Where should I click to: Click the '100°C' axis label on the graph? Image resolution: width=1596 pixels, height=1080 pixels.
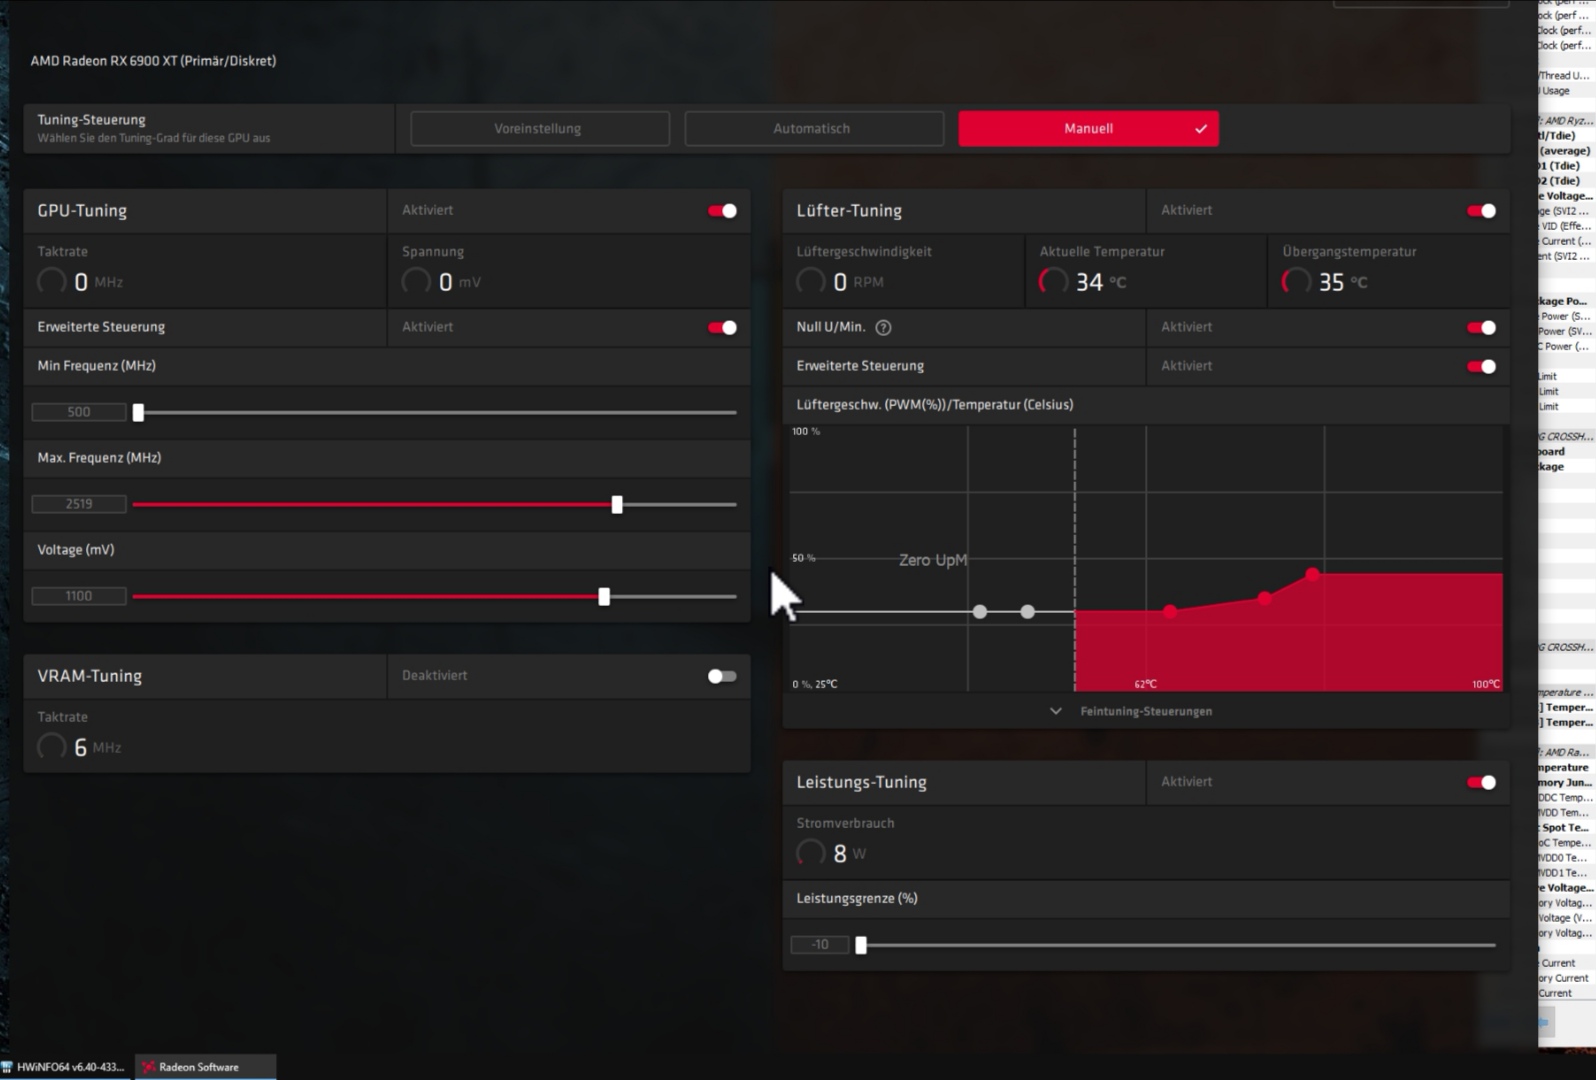(1486, 684)
